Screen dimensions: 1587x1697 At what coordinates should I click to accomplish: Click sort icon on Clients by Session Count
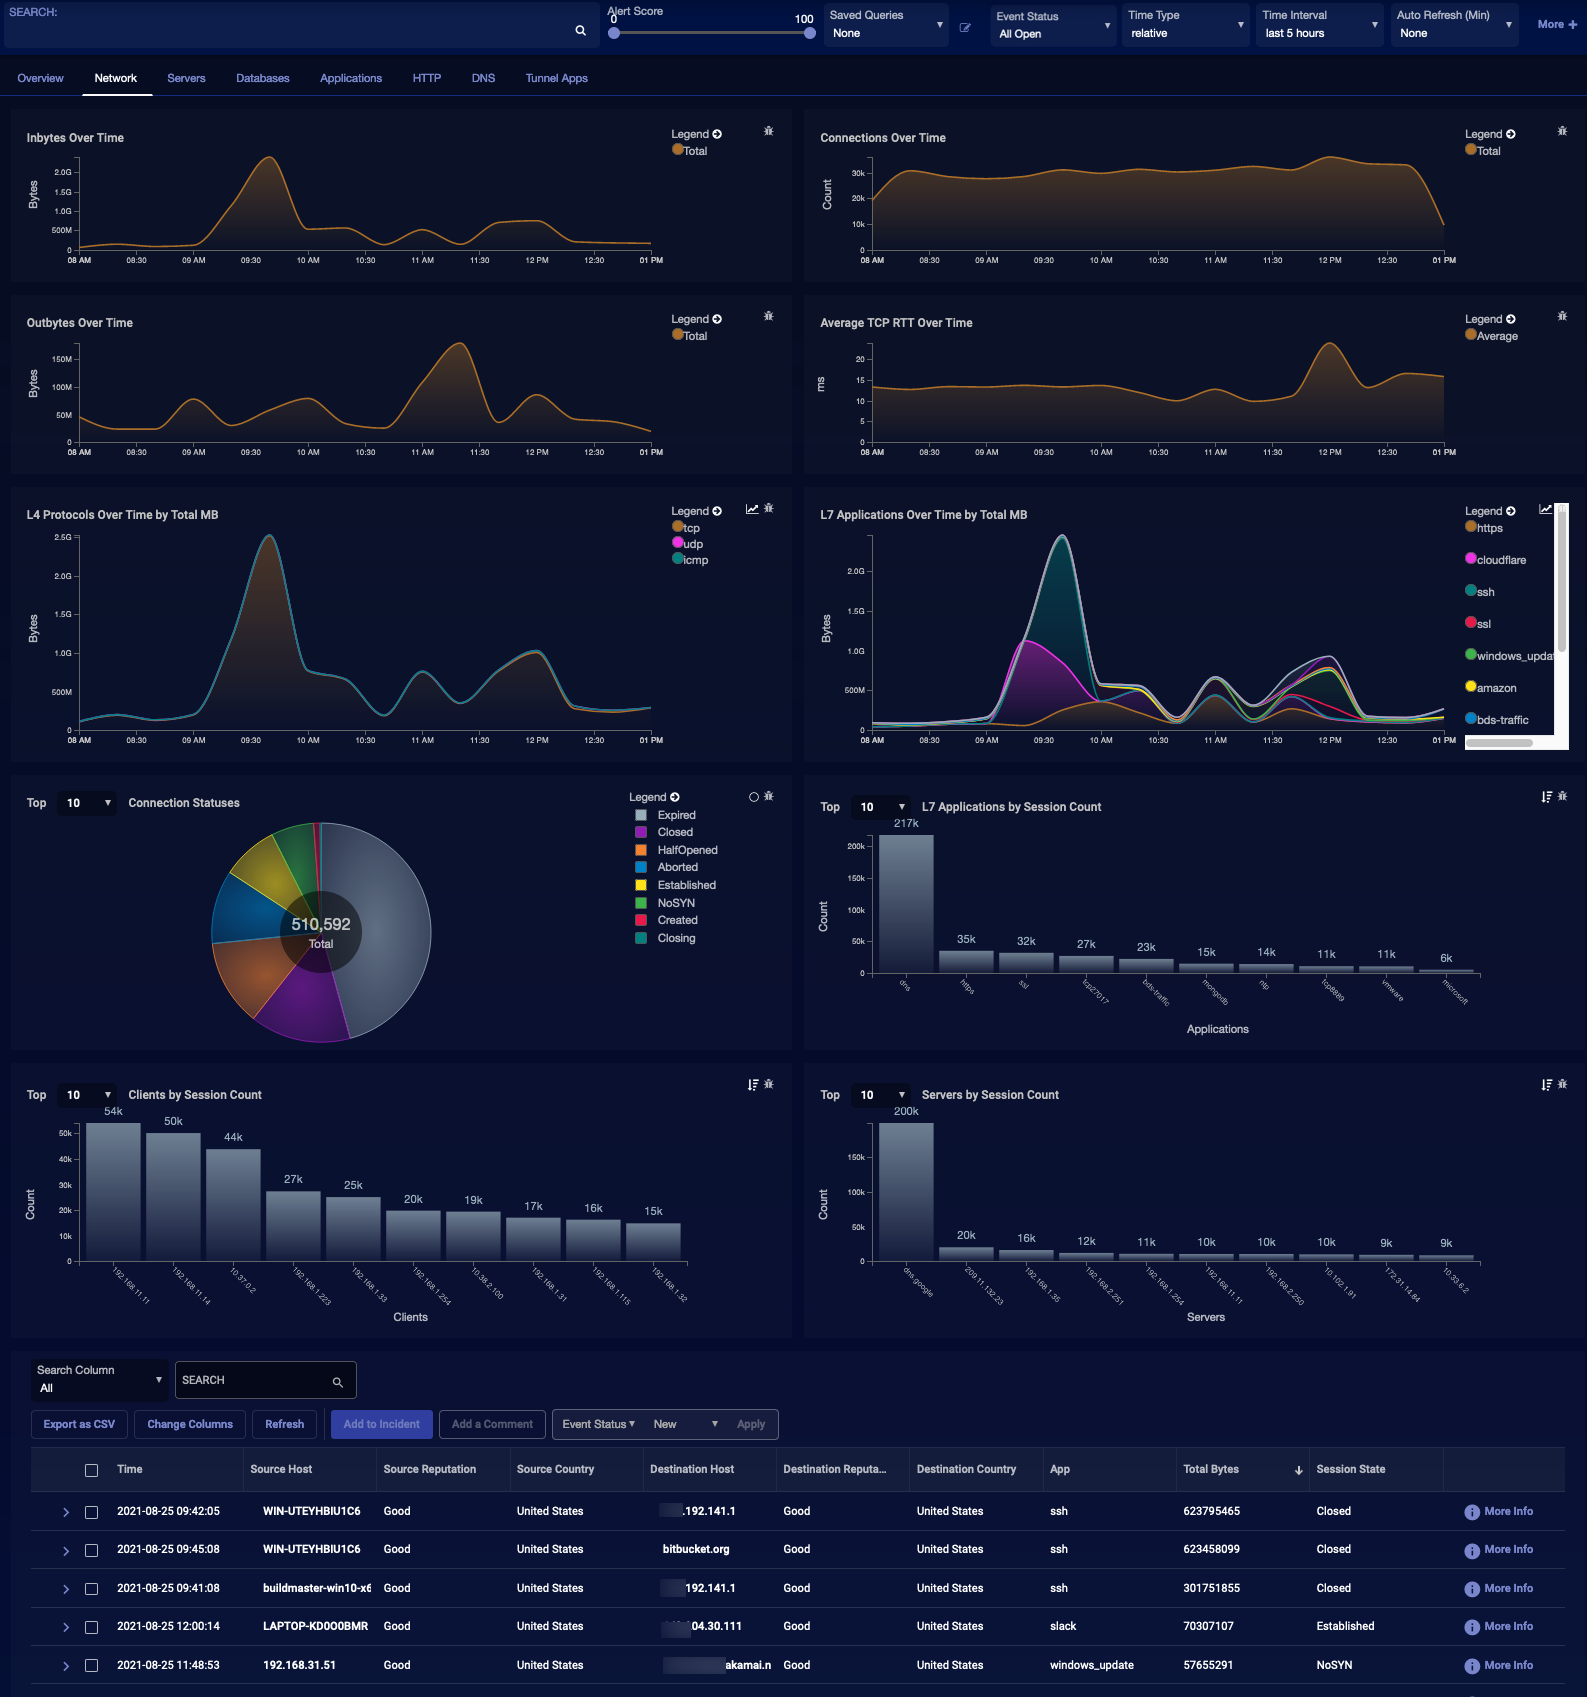pyautogui.click(x=753, y=1085)
